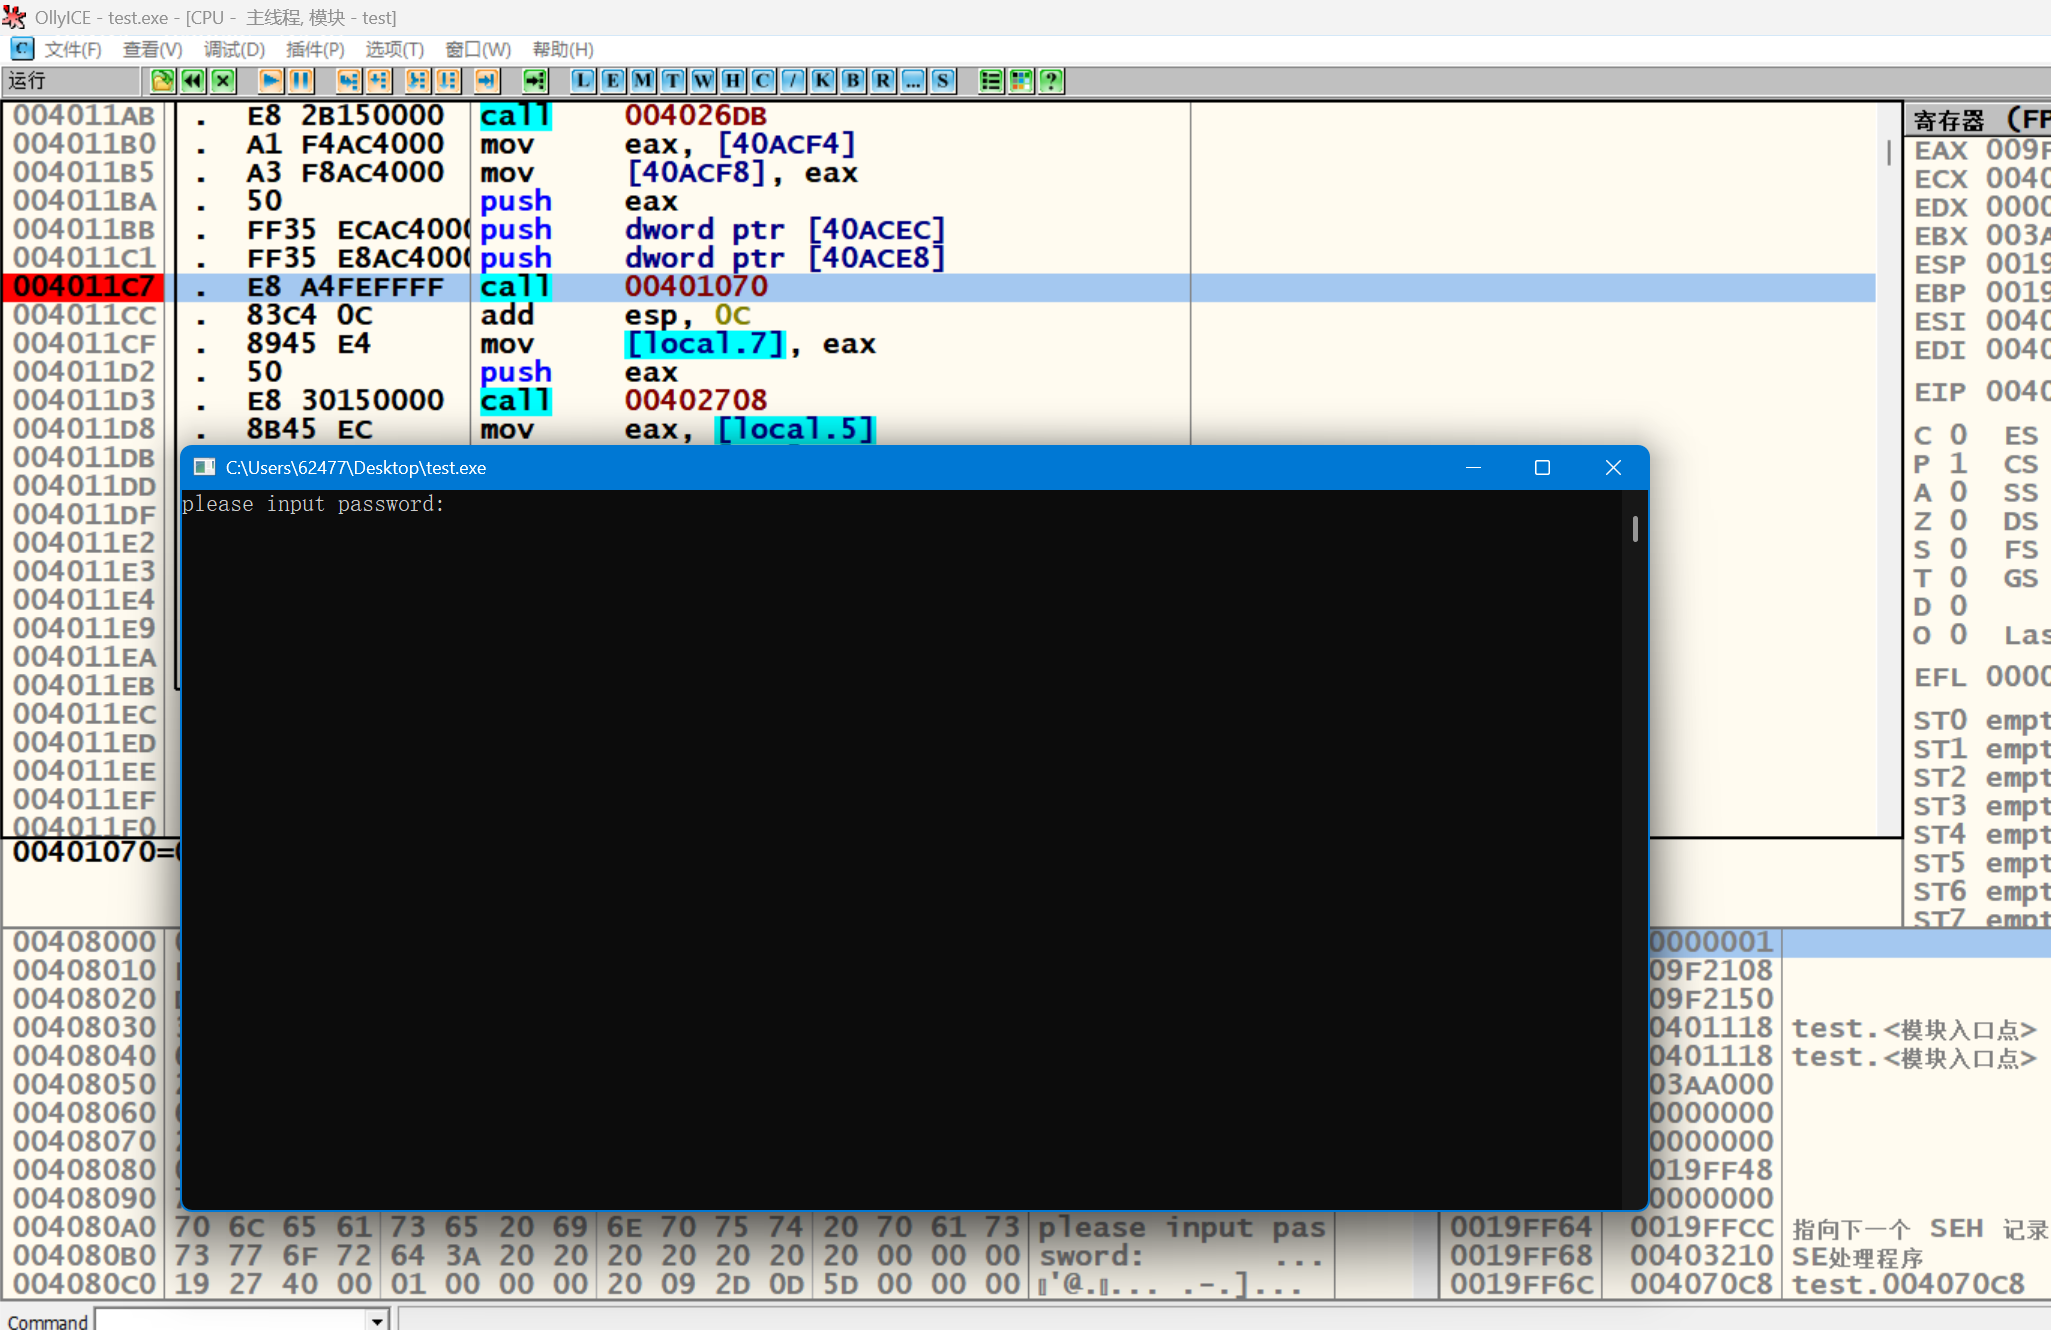This screenshot has width=2051, height=1330.
Task: Toggle the Zero flag Z value
Action: tap(1958, 521)
